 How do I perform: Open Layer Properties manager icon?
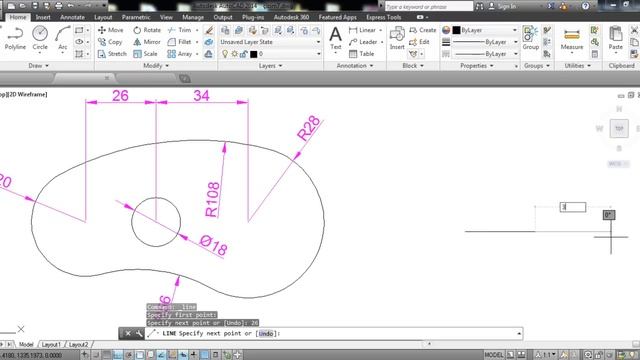[225, 30]
